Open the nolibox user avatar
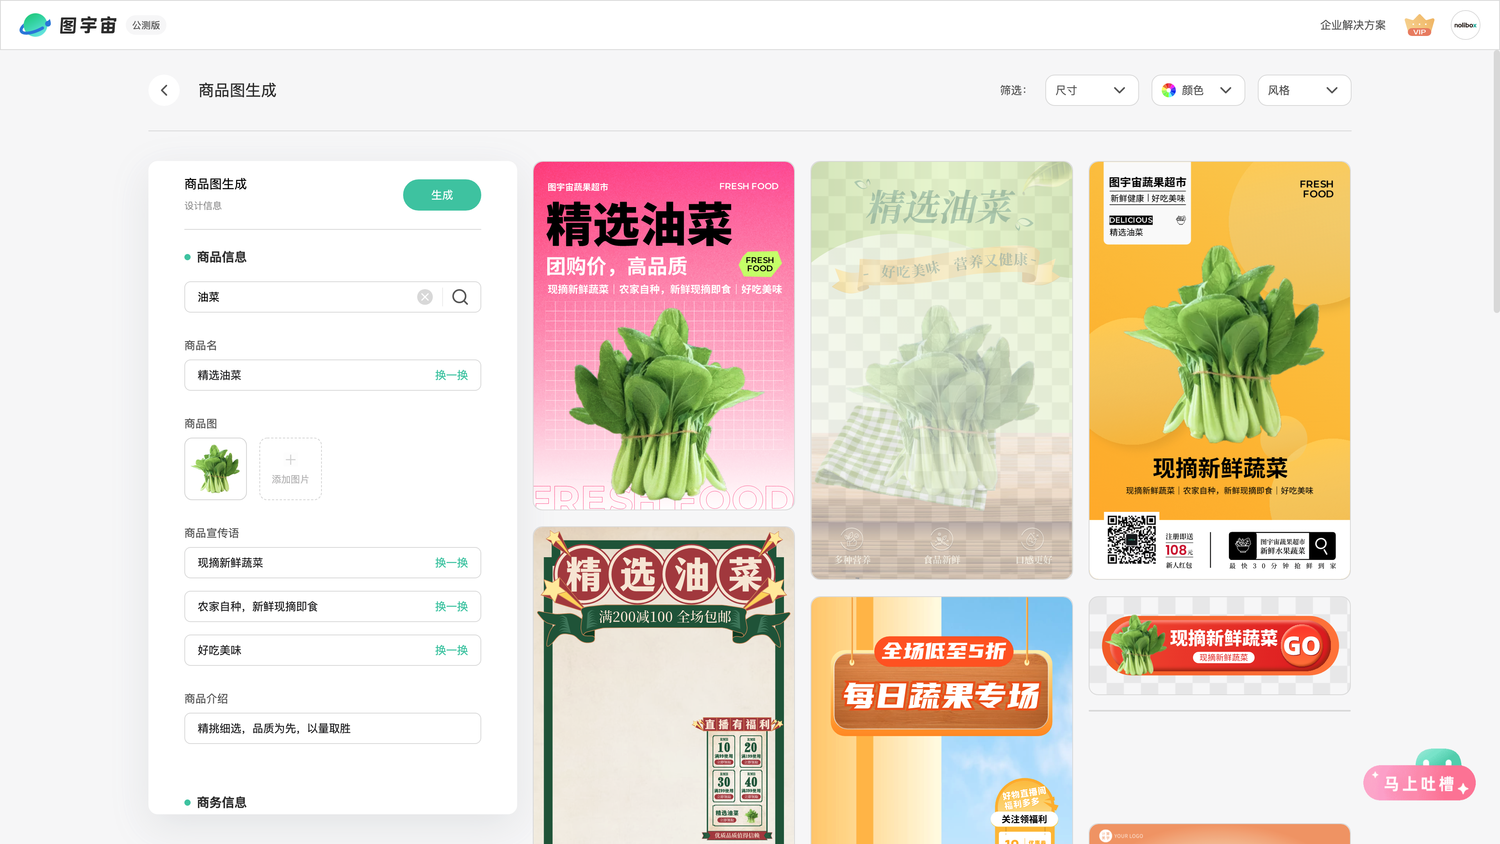The image size is (1500, 844). pyautogui.click(x=1465, y=25)
